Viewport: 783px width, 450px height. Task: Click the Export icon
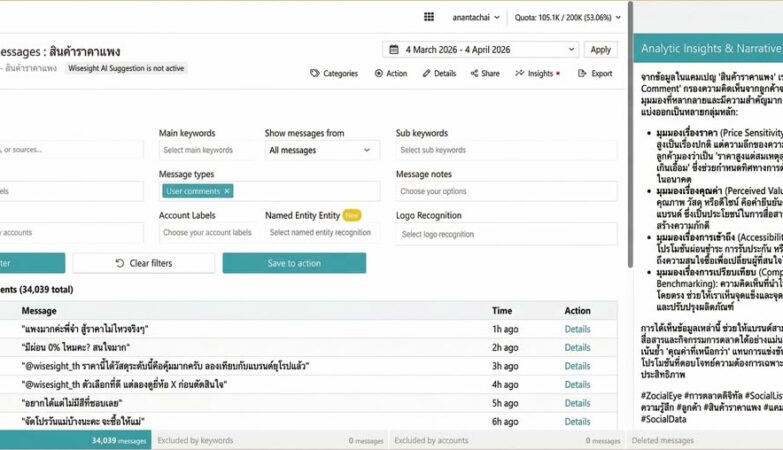click(x=582, y=73)
